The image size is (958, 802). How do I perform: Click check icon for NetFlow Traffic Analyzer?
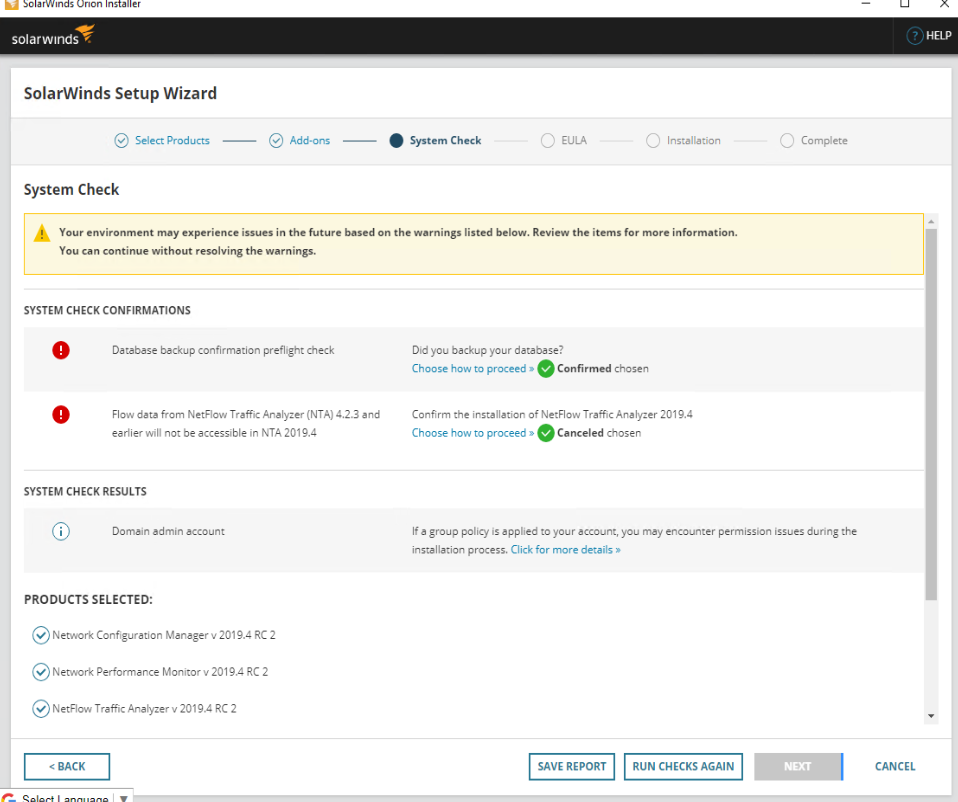pos(41,709)
